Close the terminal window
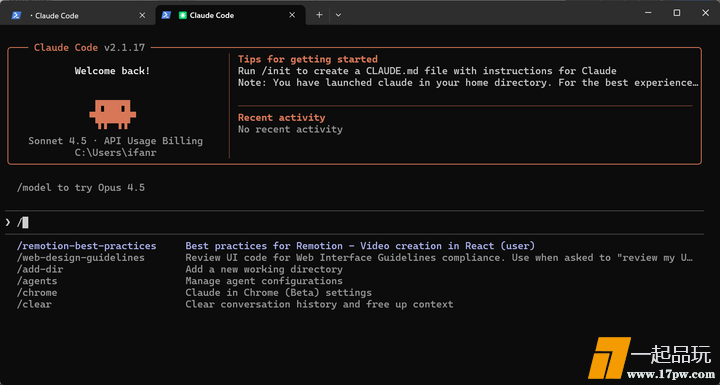720x385 pixels. 705,13
